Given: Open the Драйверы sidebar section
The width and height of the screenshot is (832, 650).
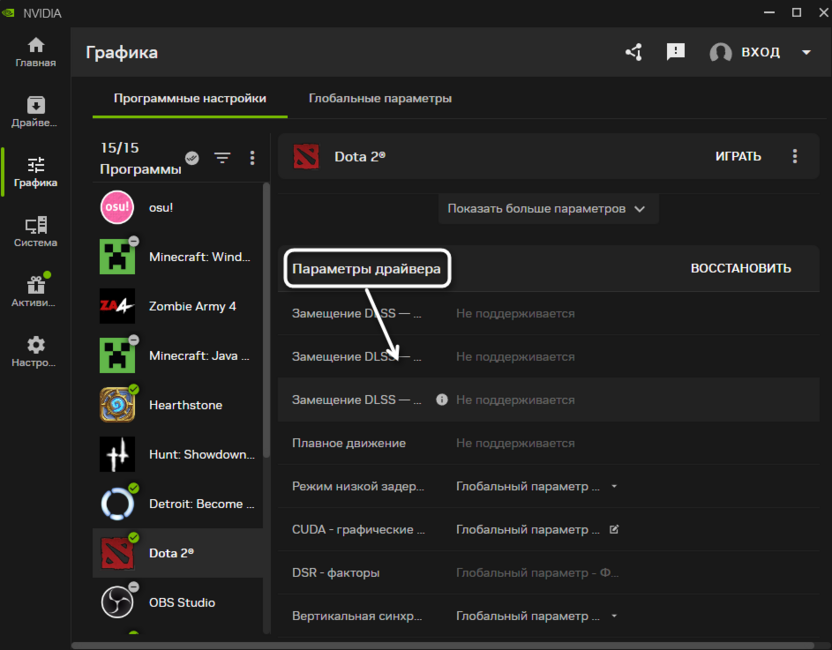Looking at the screenshot, I should (x=36, y=112).
